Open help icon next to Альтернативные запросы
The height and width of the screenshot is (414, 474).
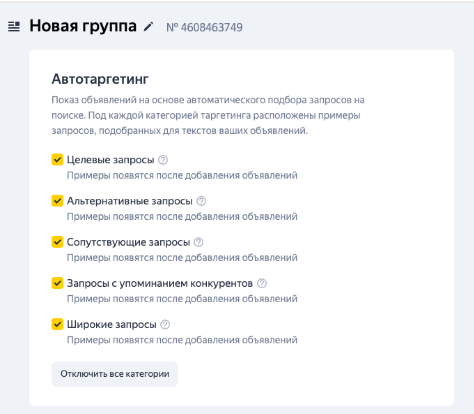(201, 201)
